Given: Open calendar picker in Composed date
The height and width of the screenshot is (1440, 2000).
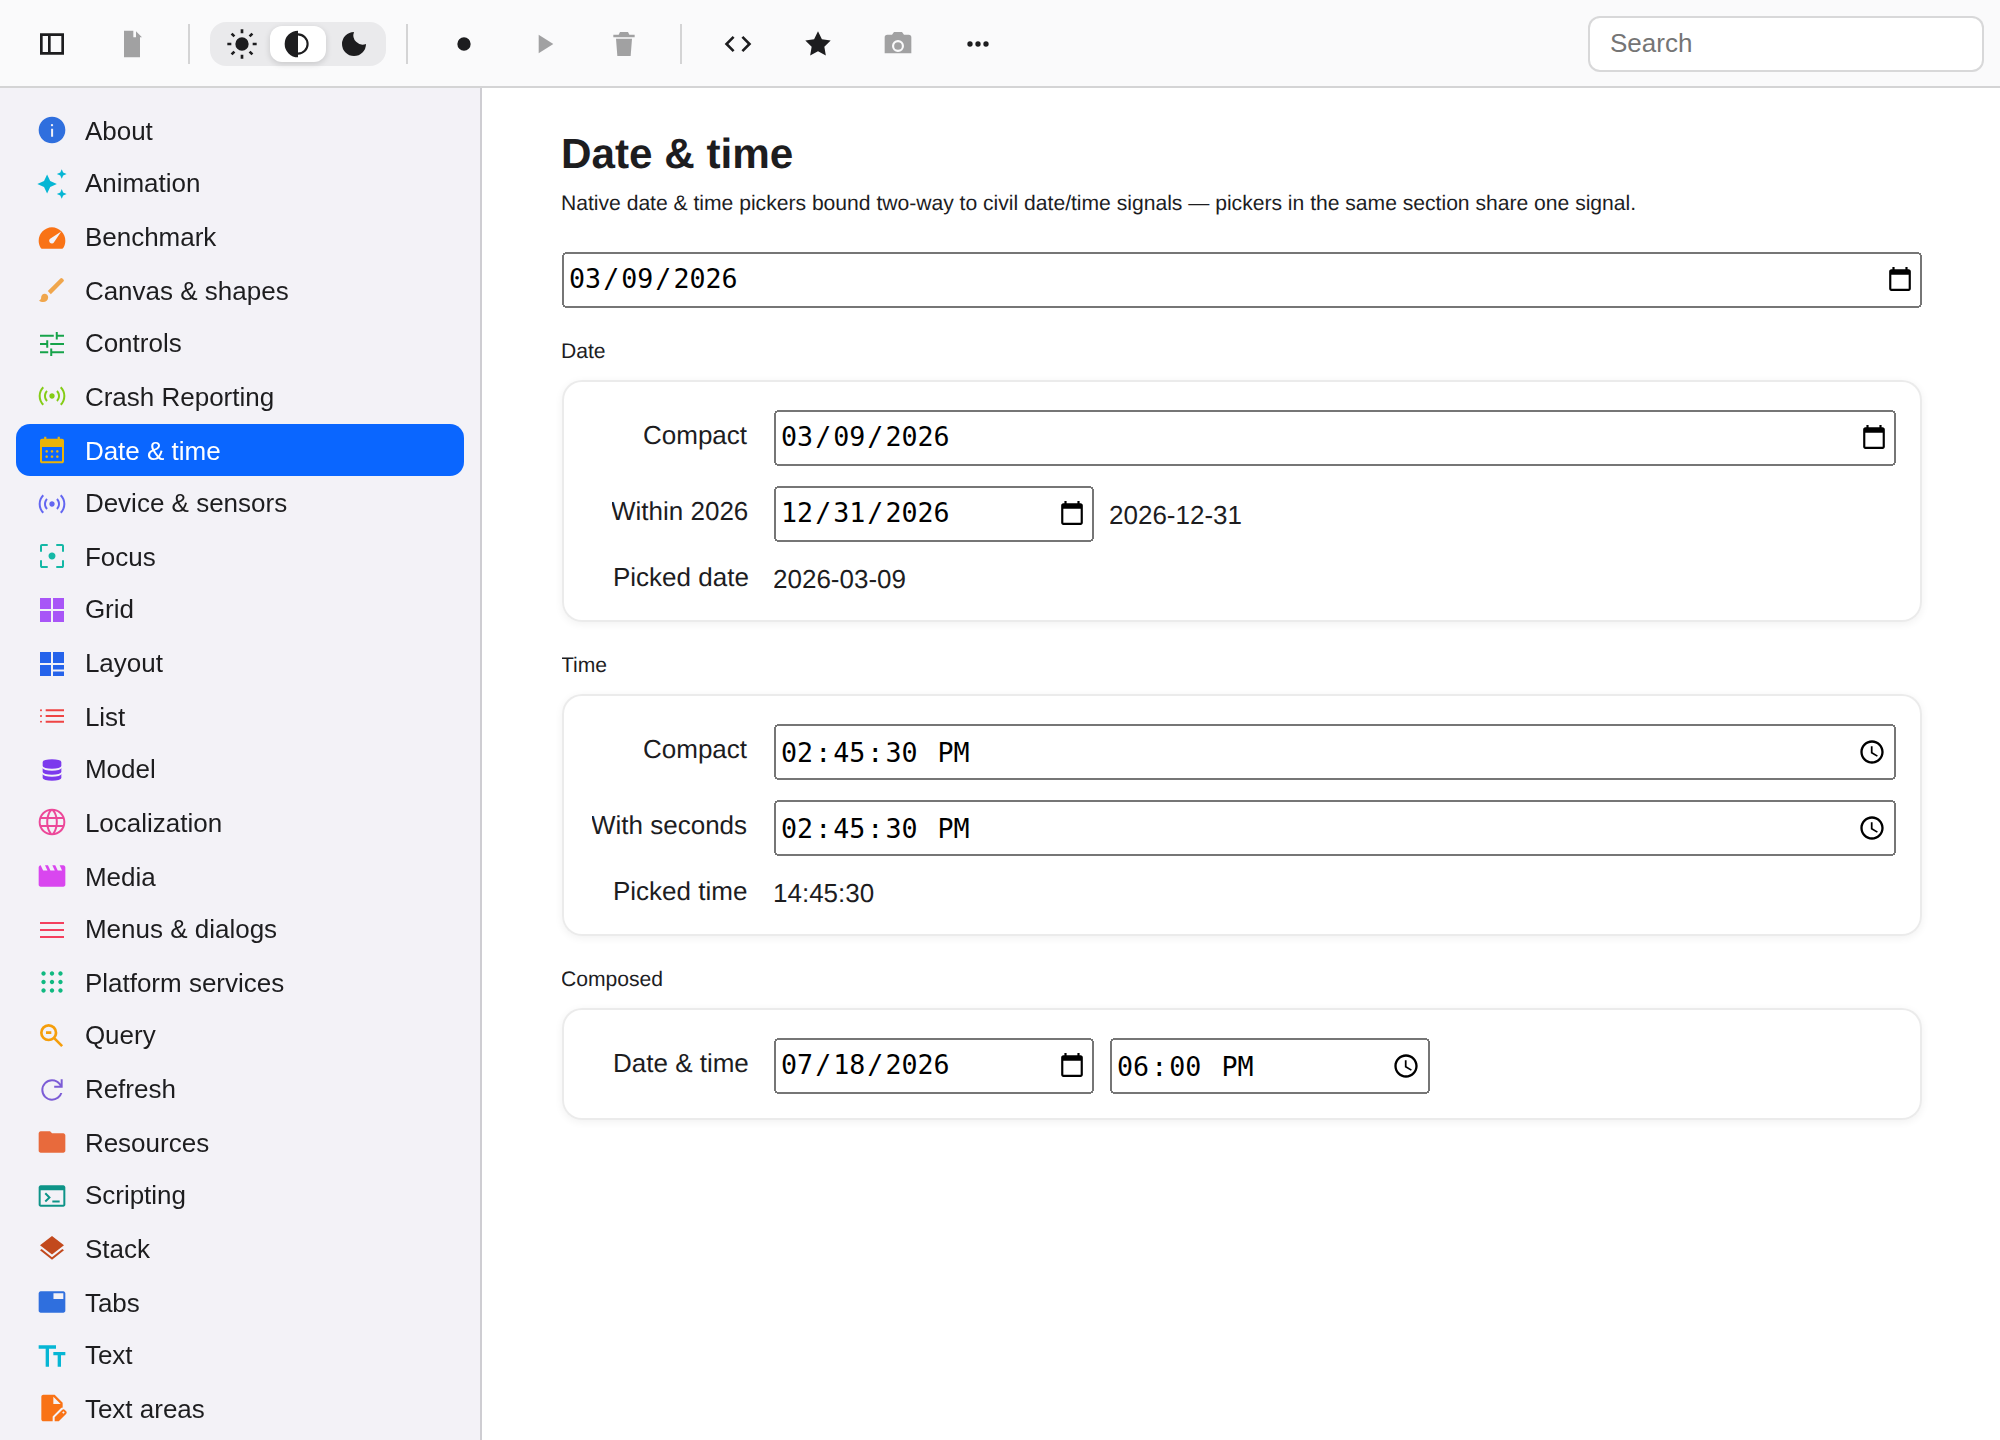Looking at the screenshot, I should click(1071, 1065).
